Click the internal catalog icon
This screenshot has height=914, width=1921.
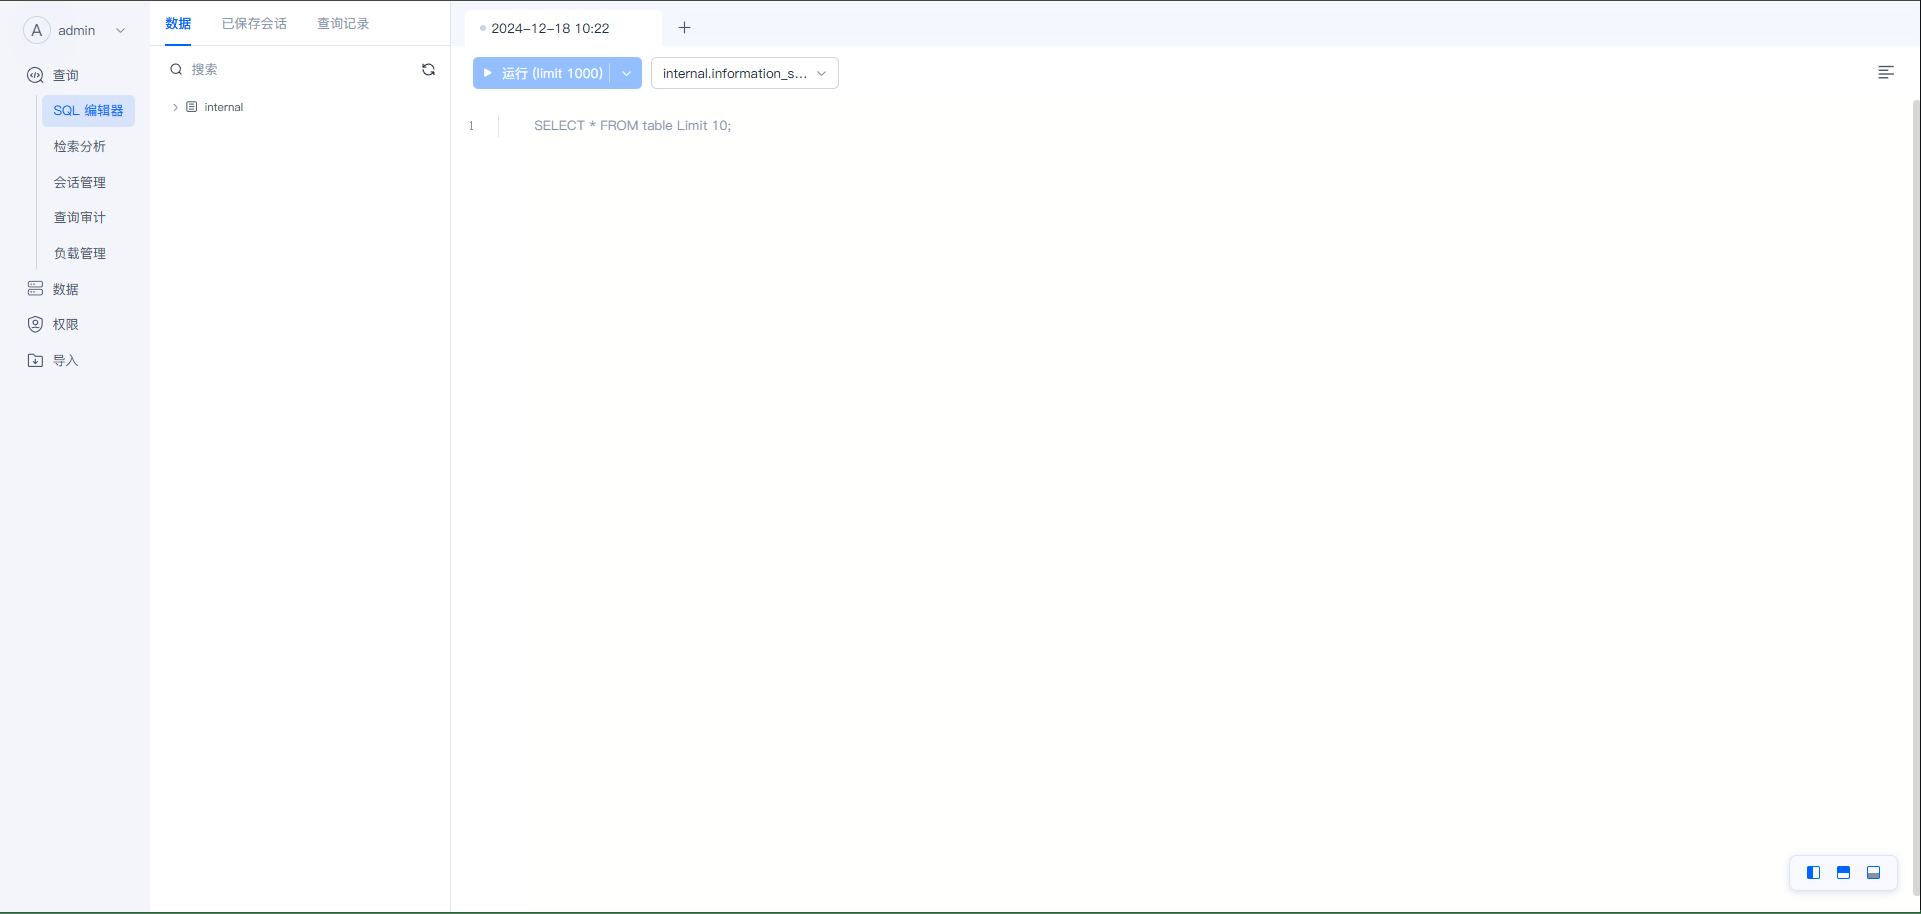click(x=192, y=107)
